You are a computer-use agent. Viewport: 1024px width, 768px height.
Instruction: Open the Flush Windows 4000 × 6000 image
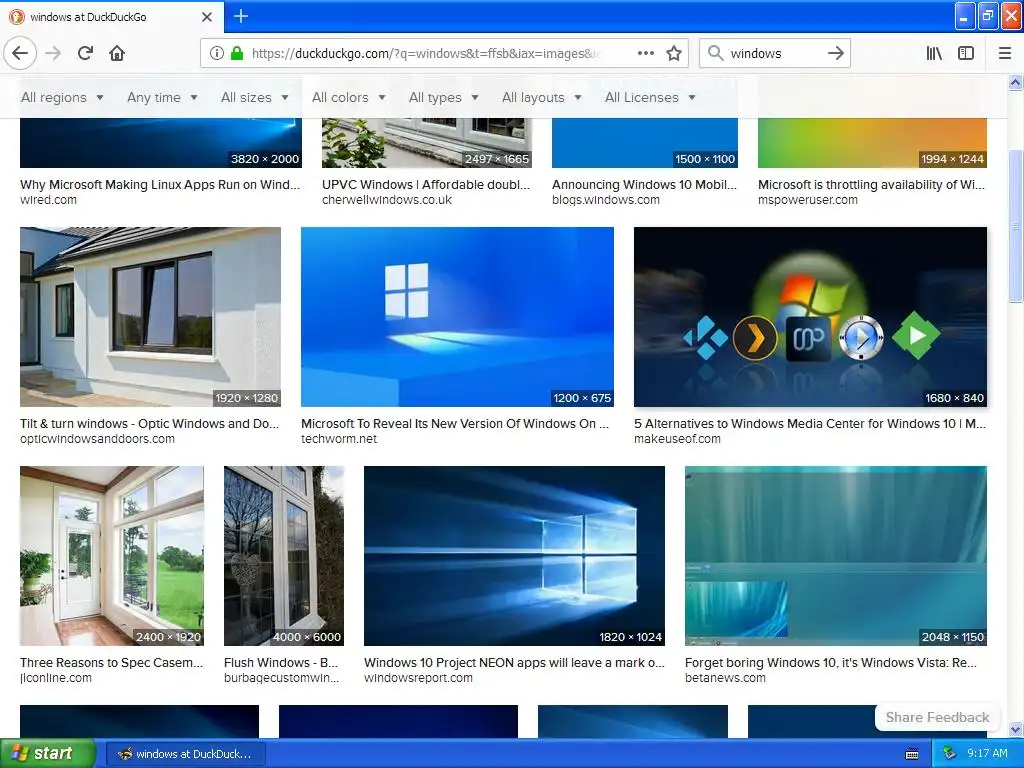[283, 556]
